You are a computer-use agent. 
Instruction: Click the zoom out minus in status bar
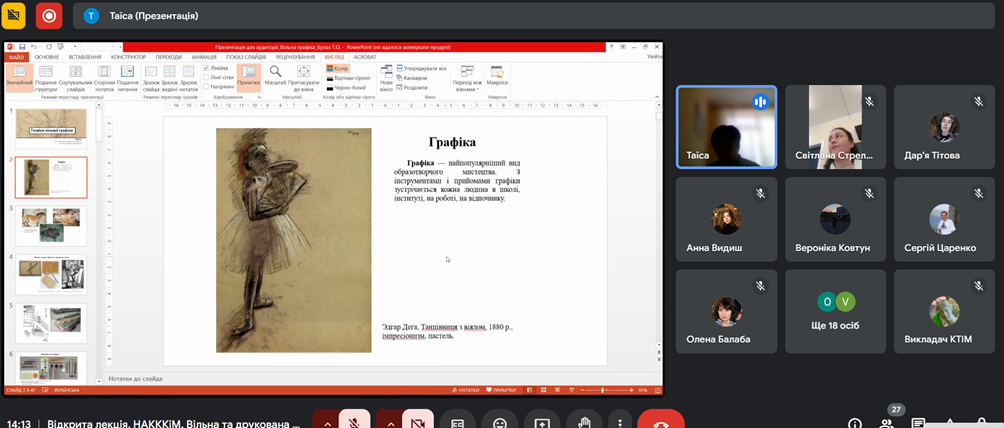582,390
